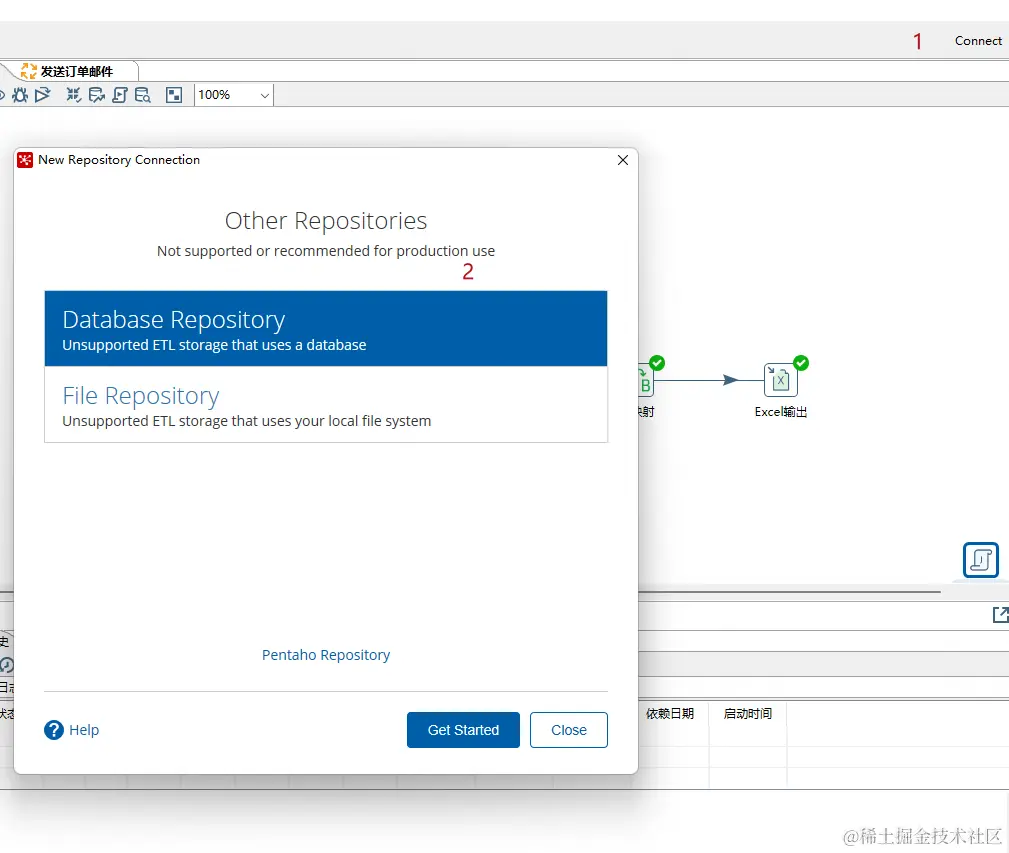Click the Debug transformation bug icon

[x=20, y=95]
